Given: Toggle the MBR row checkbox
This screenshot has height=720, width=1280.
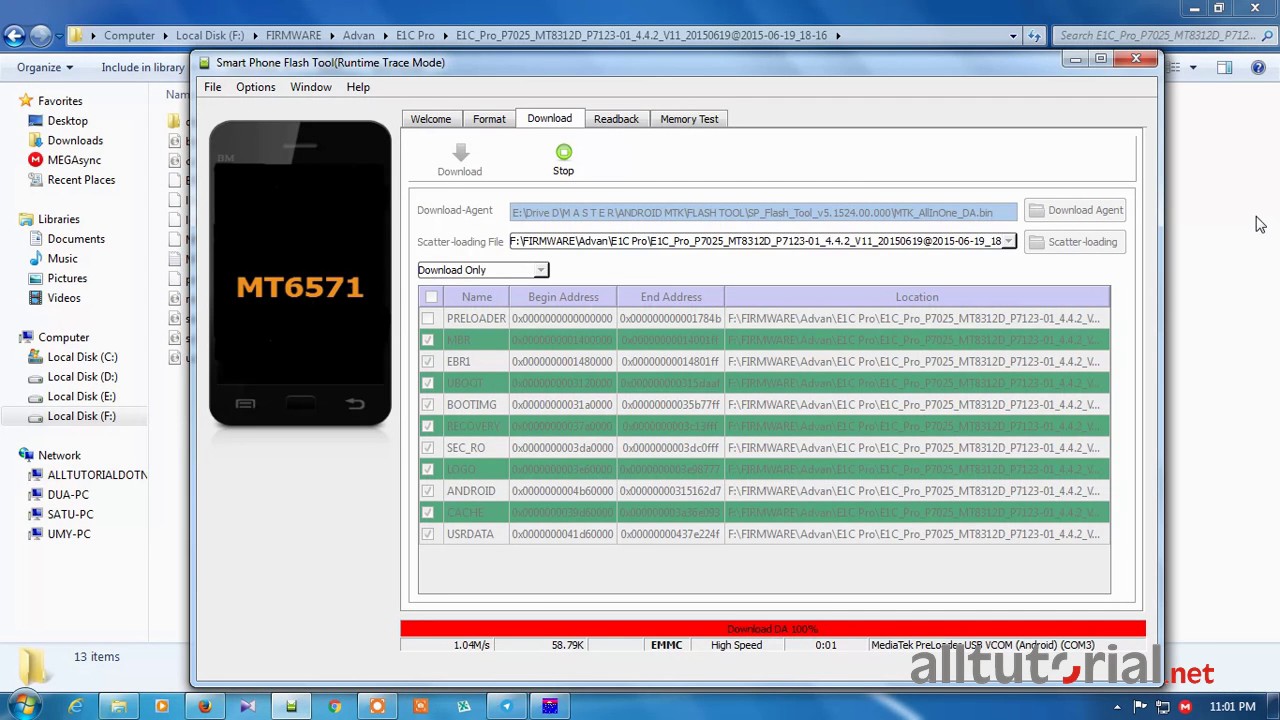Looking at the screenshot, I should (428, 340).
